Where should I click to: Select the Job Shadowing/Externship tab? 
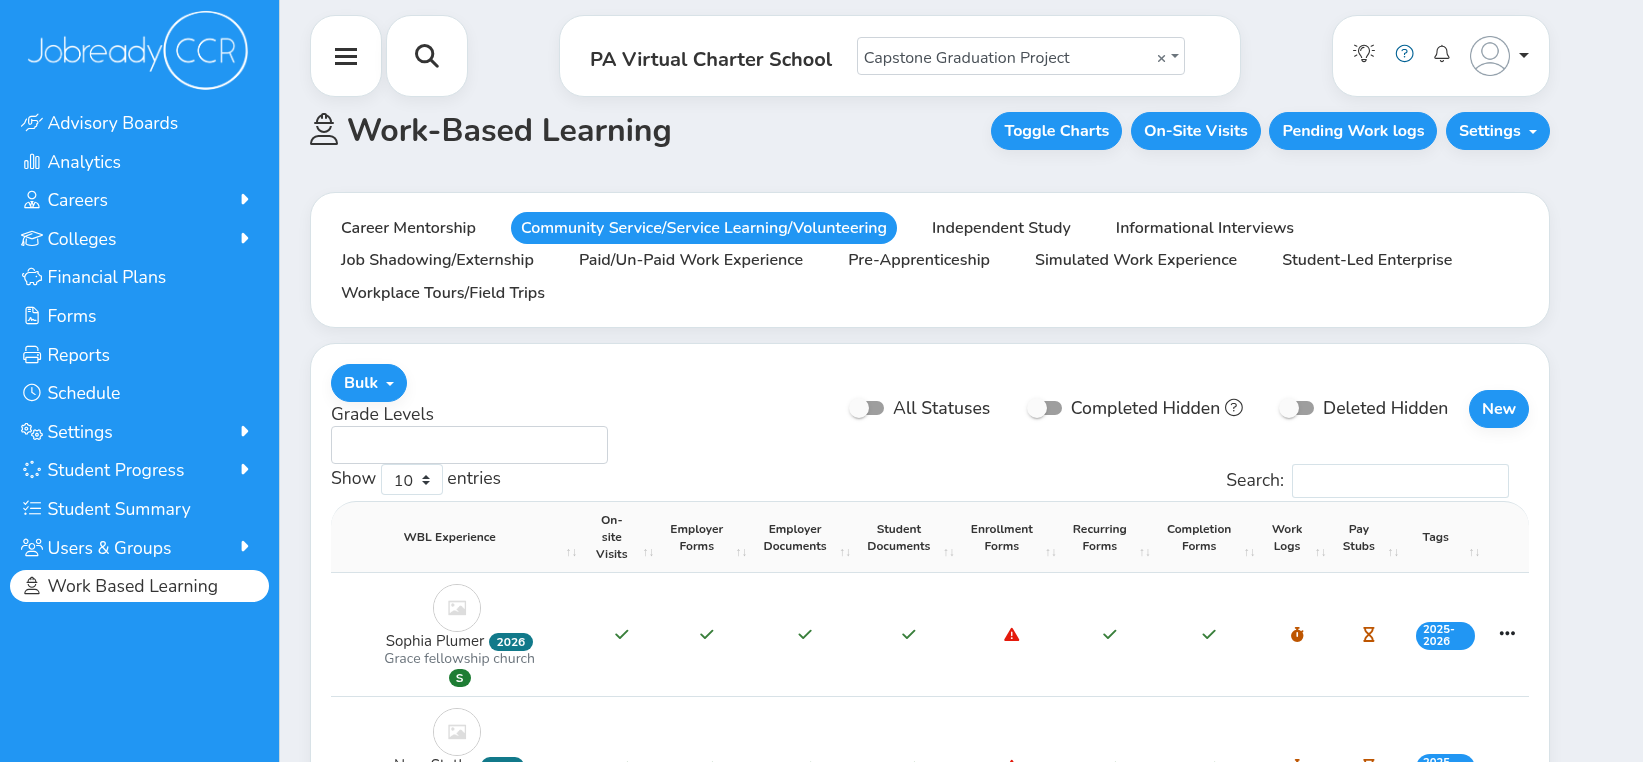(437, 260)
